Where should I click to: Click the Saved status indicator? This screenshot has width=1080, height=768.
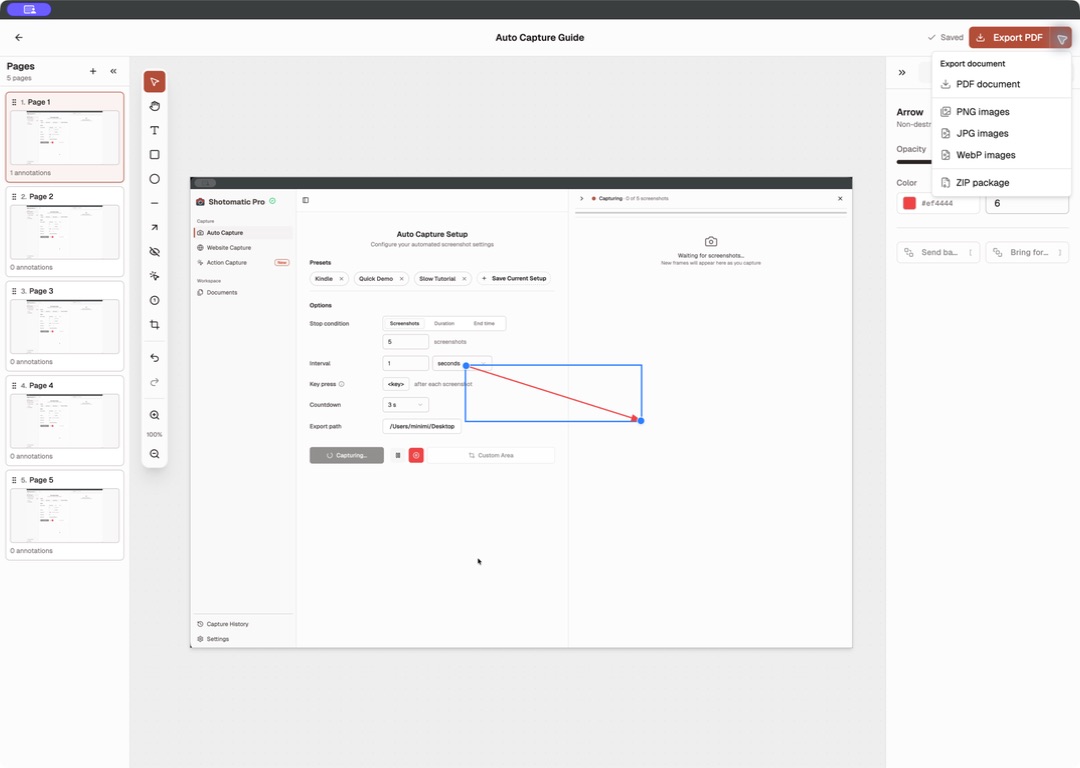tap(945, 38)
